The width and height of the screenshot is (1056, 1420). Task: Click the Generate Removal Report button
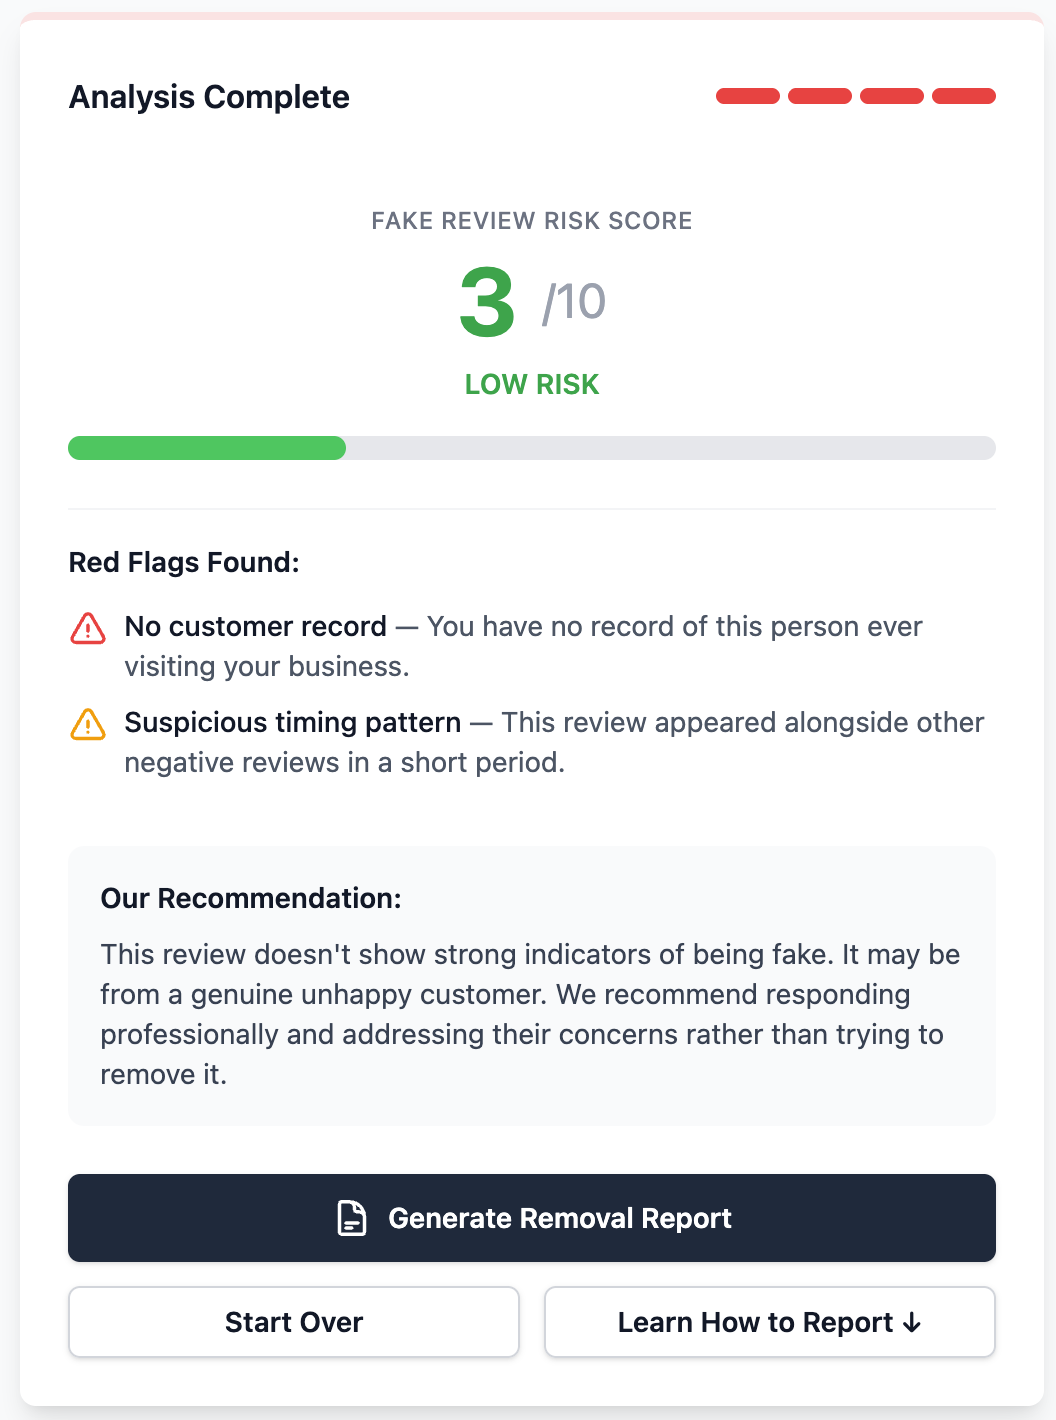coord(532,1218)
